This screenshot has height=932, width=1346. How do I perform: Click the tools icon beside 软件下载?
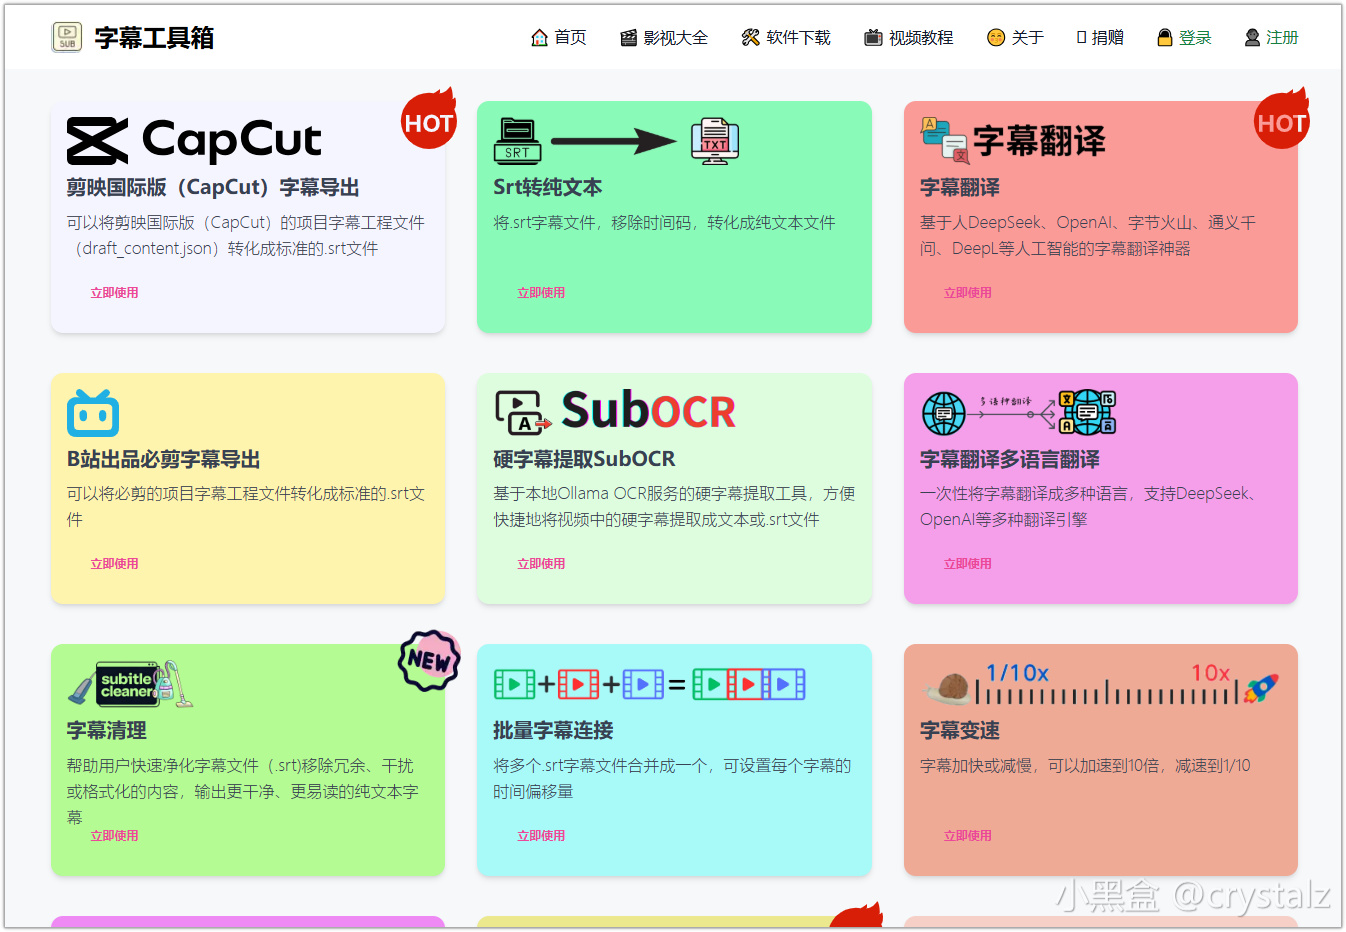coord(750,38)
